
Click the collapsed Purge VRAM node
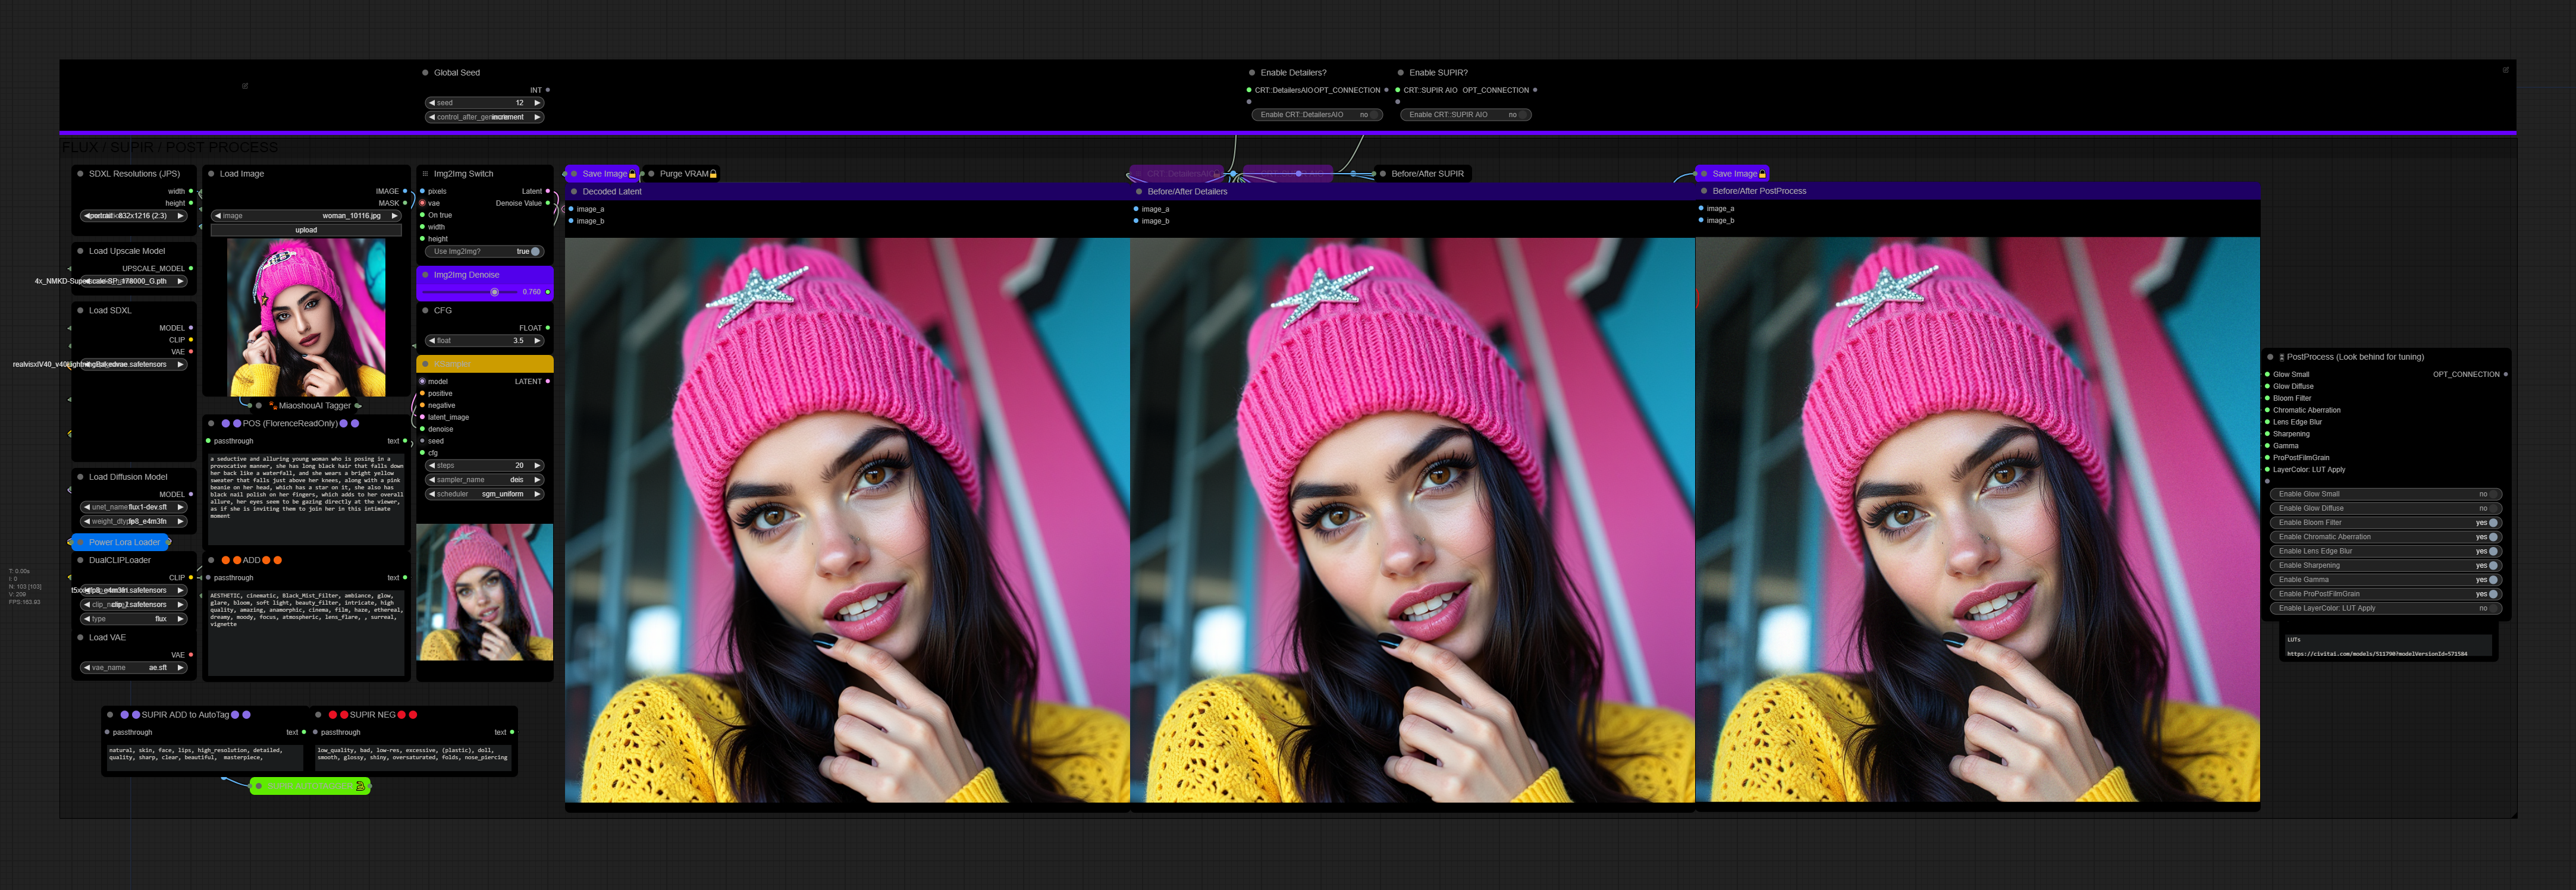pos(680,174)
